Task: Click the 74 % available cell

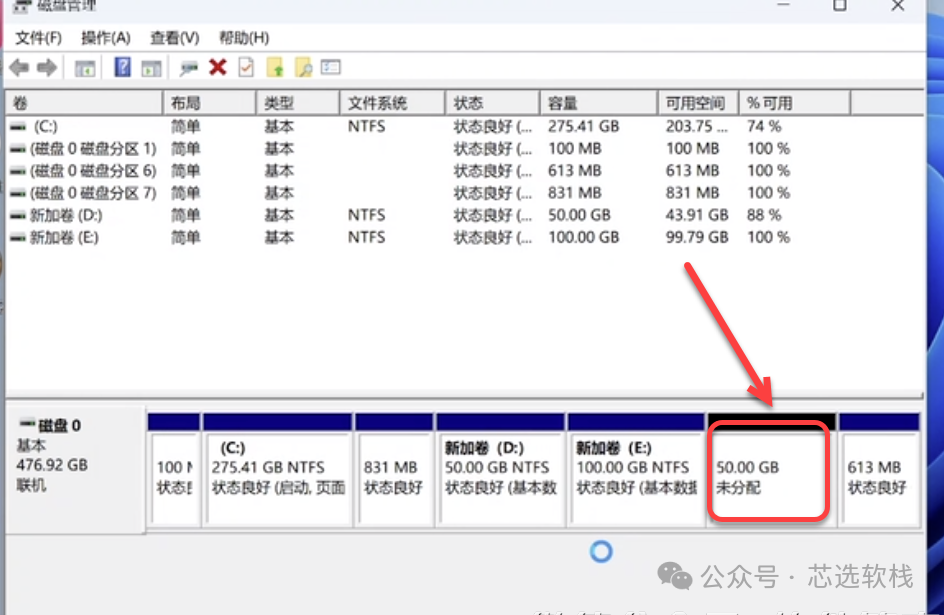Action: click(764, 126)
